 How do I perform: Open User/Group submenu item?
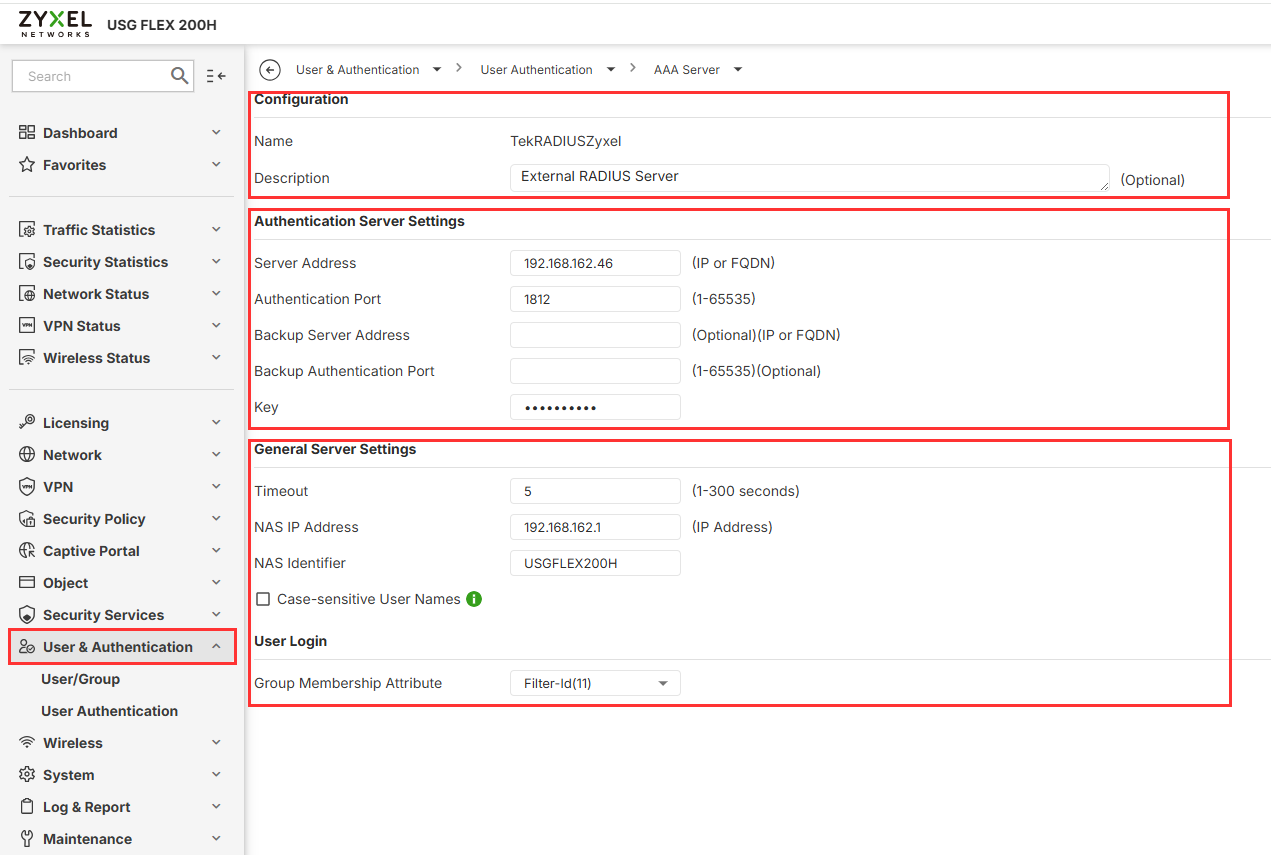point(80,679)
